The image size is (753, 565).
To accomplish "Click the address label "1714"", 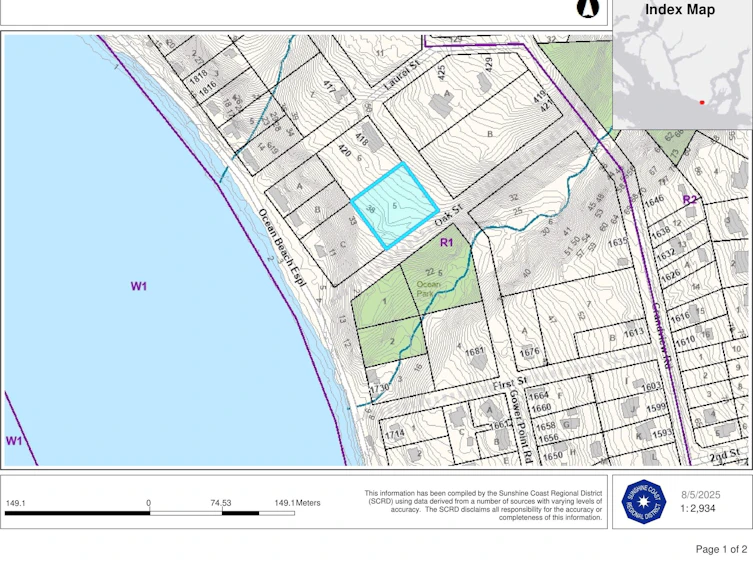I will 395,434.
